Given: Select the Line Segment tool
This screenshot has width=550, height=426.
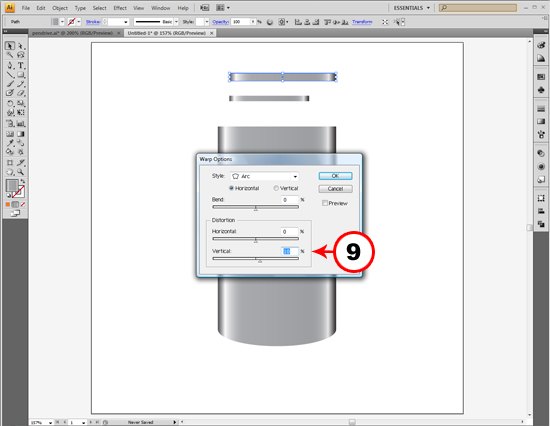Looking at the screenshot, I should (x=10, y=75).
